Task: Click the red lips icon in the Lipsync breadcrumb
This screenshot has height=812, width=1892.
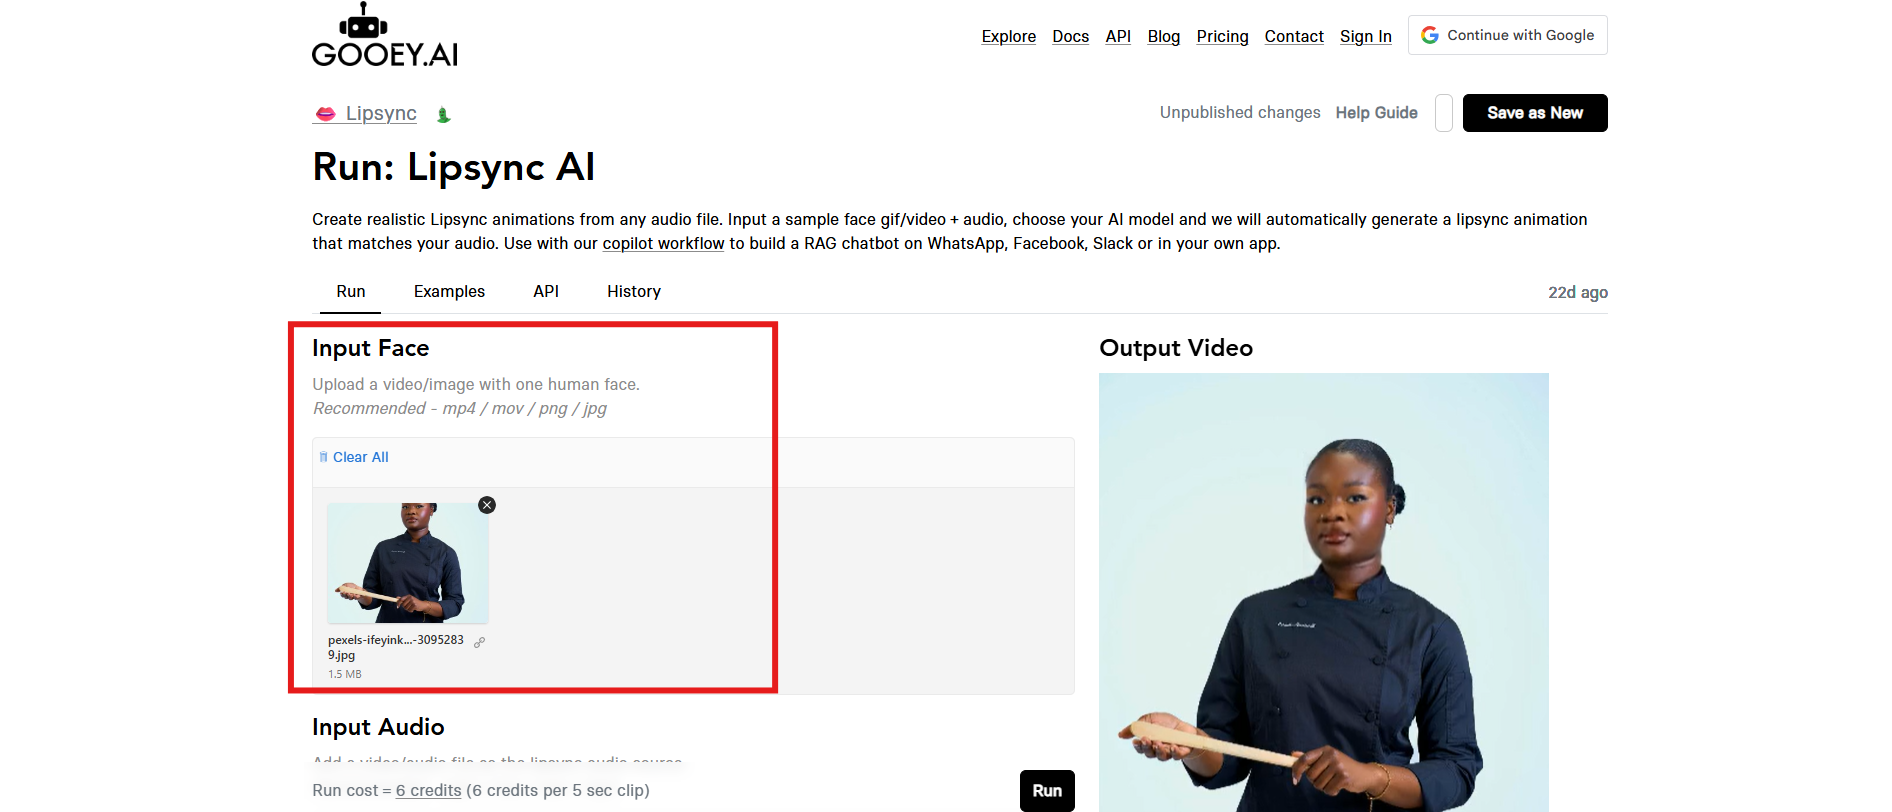Action: [325, 114]
